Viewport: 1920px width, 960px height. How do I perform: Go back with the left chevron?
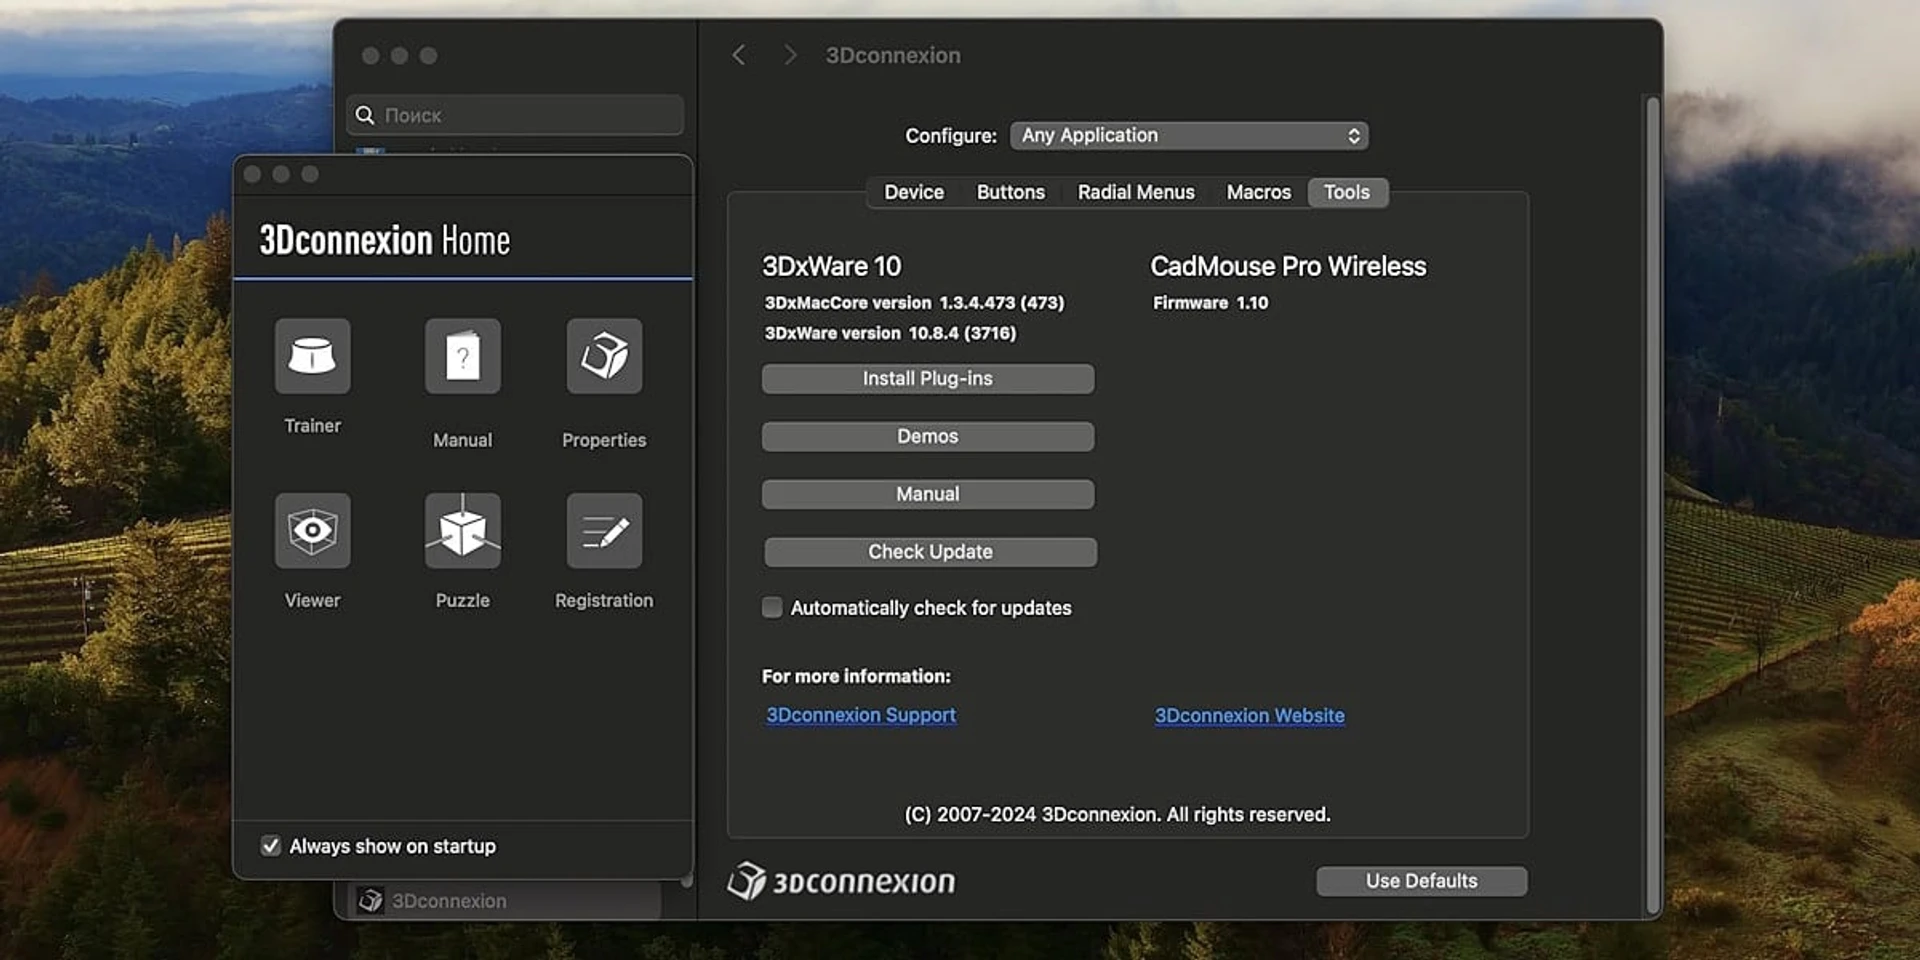(739, 55)
